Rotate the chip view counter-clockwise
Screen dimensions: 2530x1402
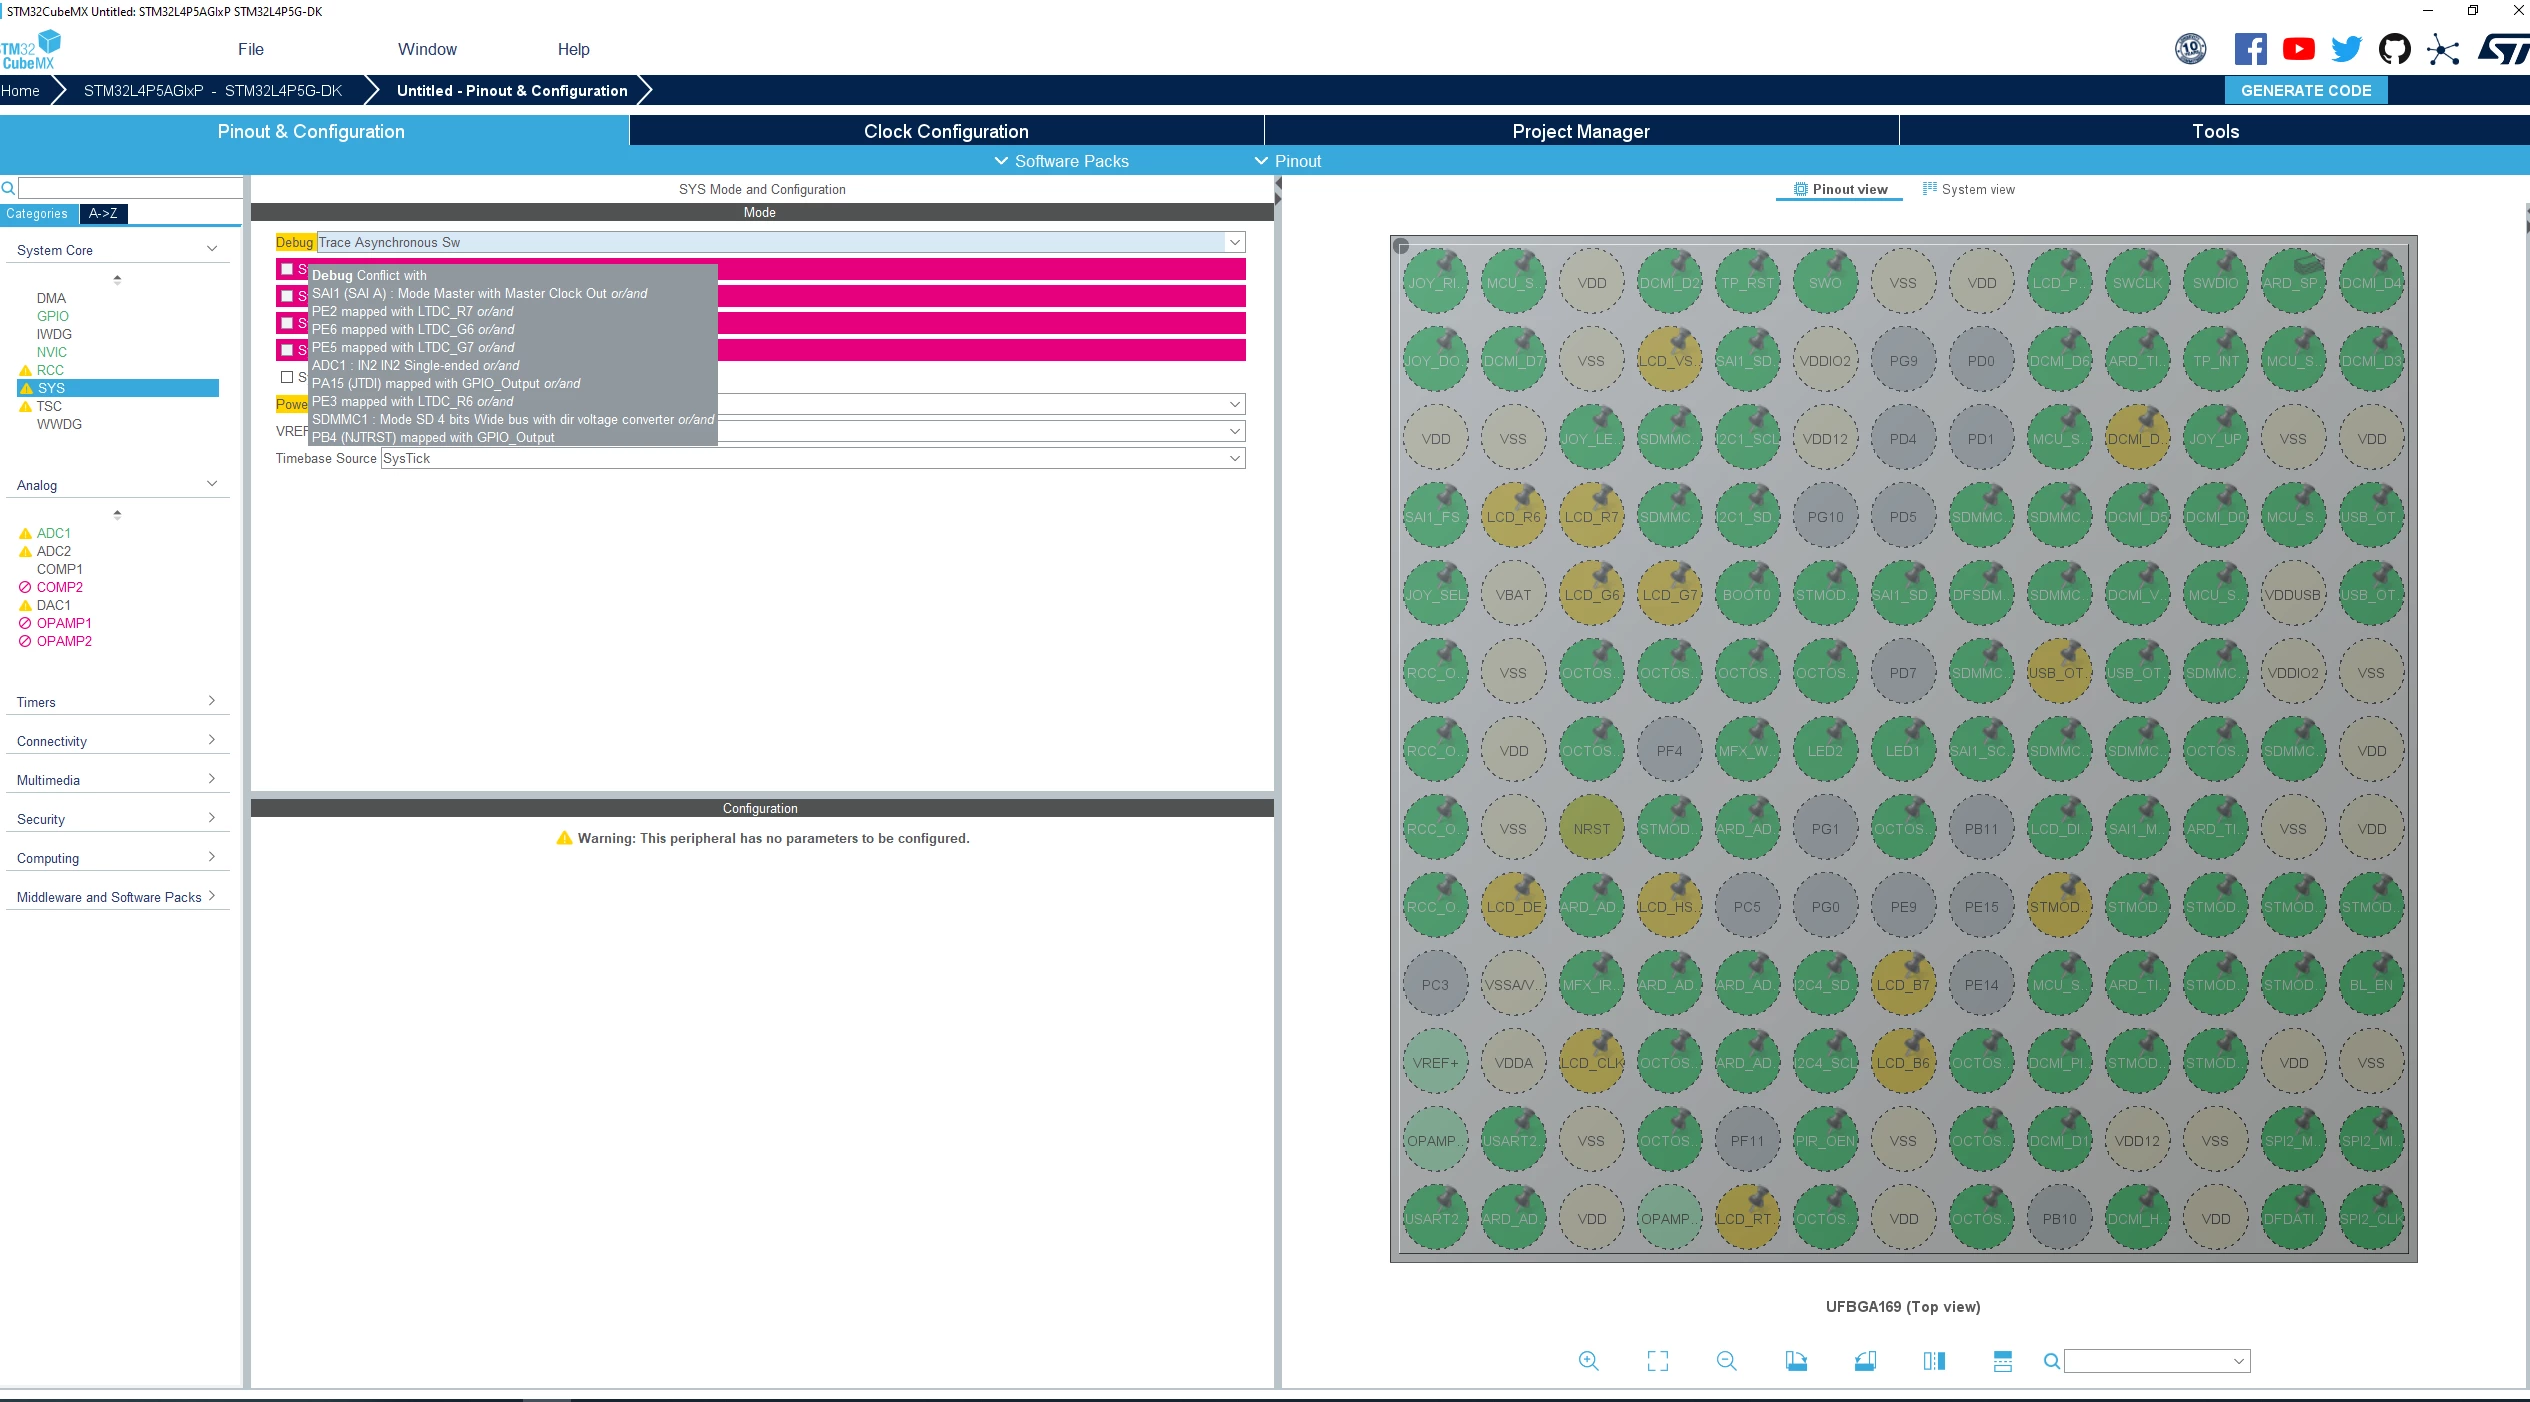(x=1865, y=1360)
